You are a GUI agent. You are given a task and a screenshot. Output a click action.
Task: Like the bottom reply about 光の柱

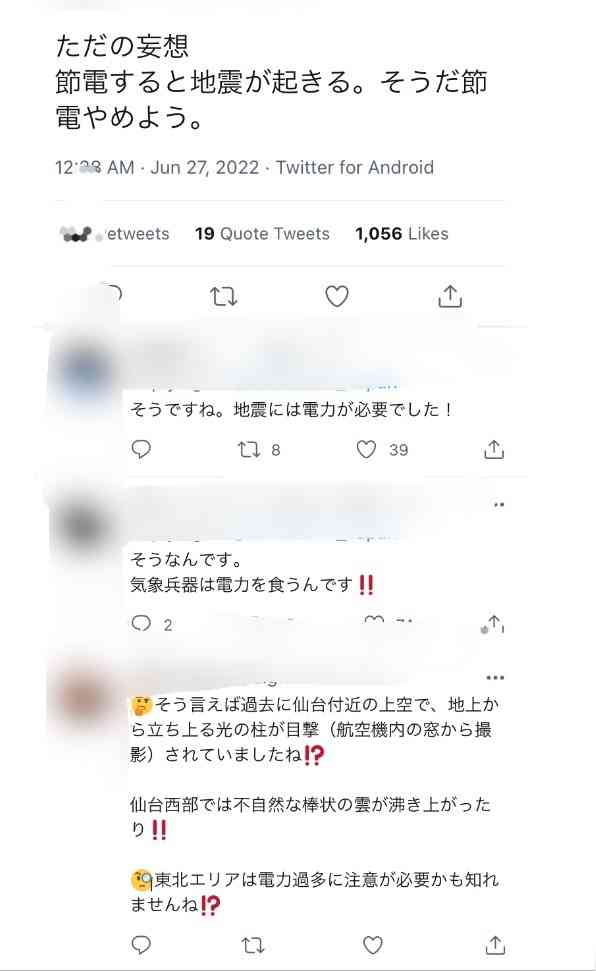pyautogui.click(x=372, y=945)
